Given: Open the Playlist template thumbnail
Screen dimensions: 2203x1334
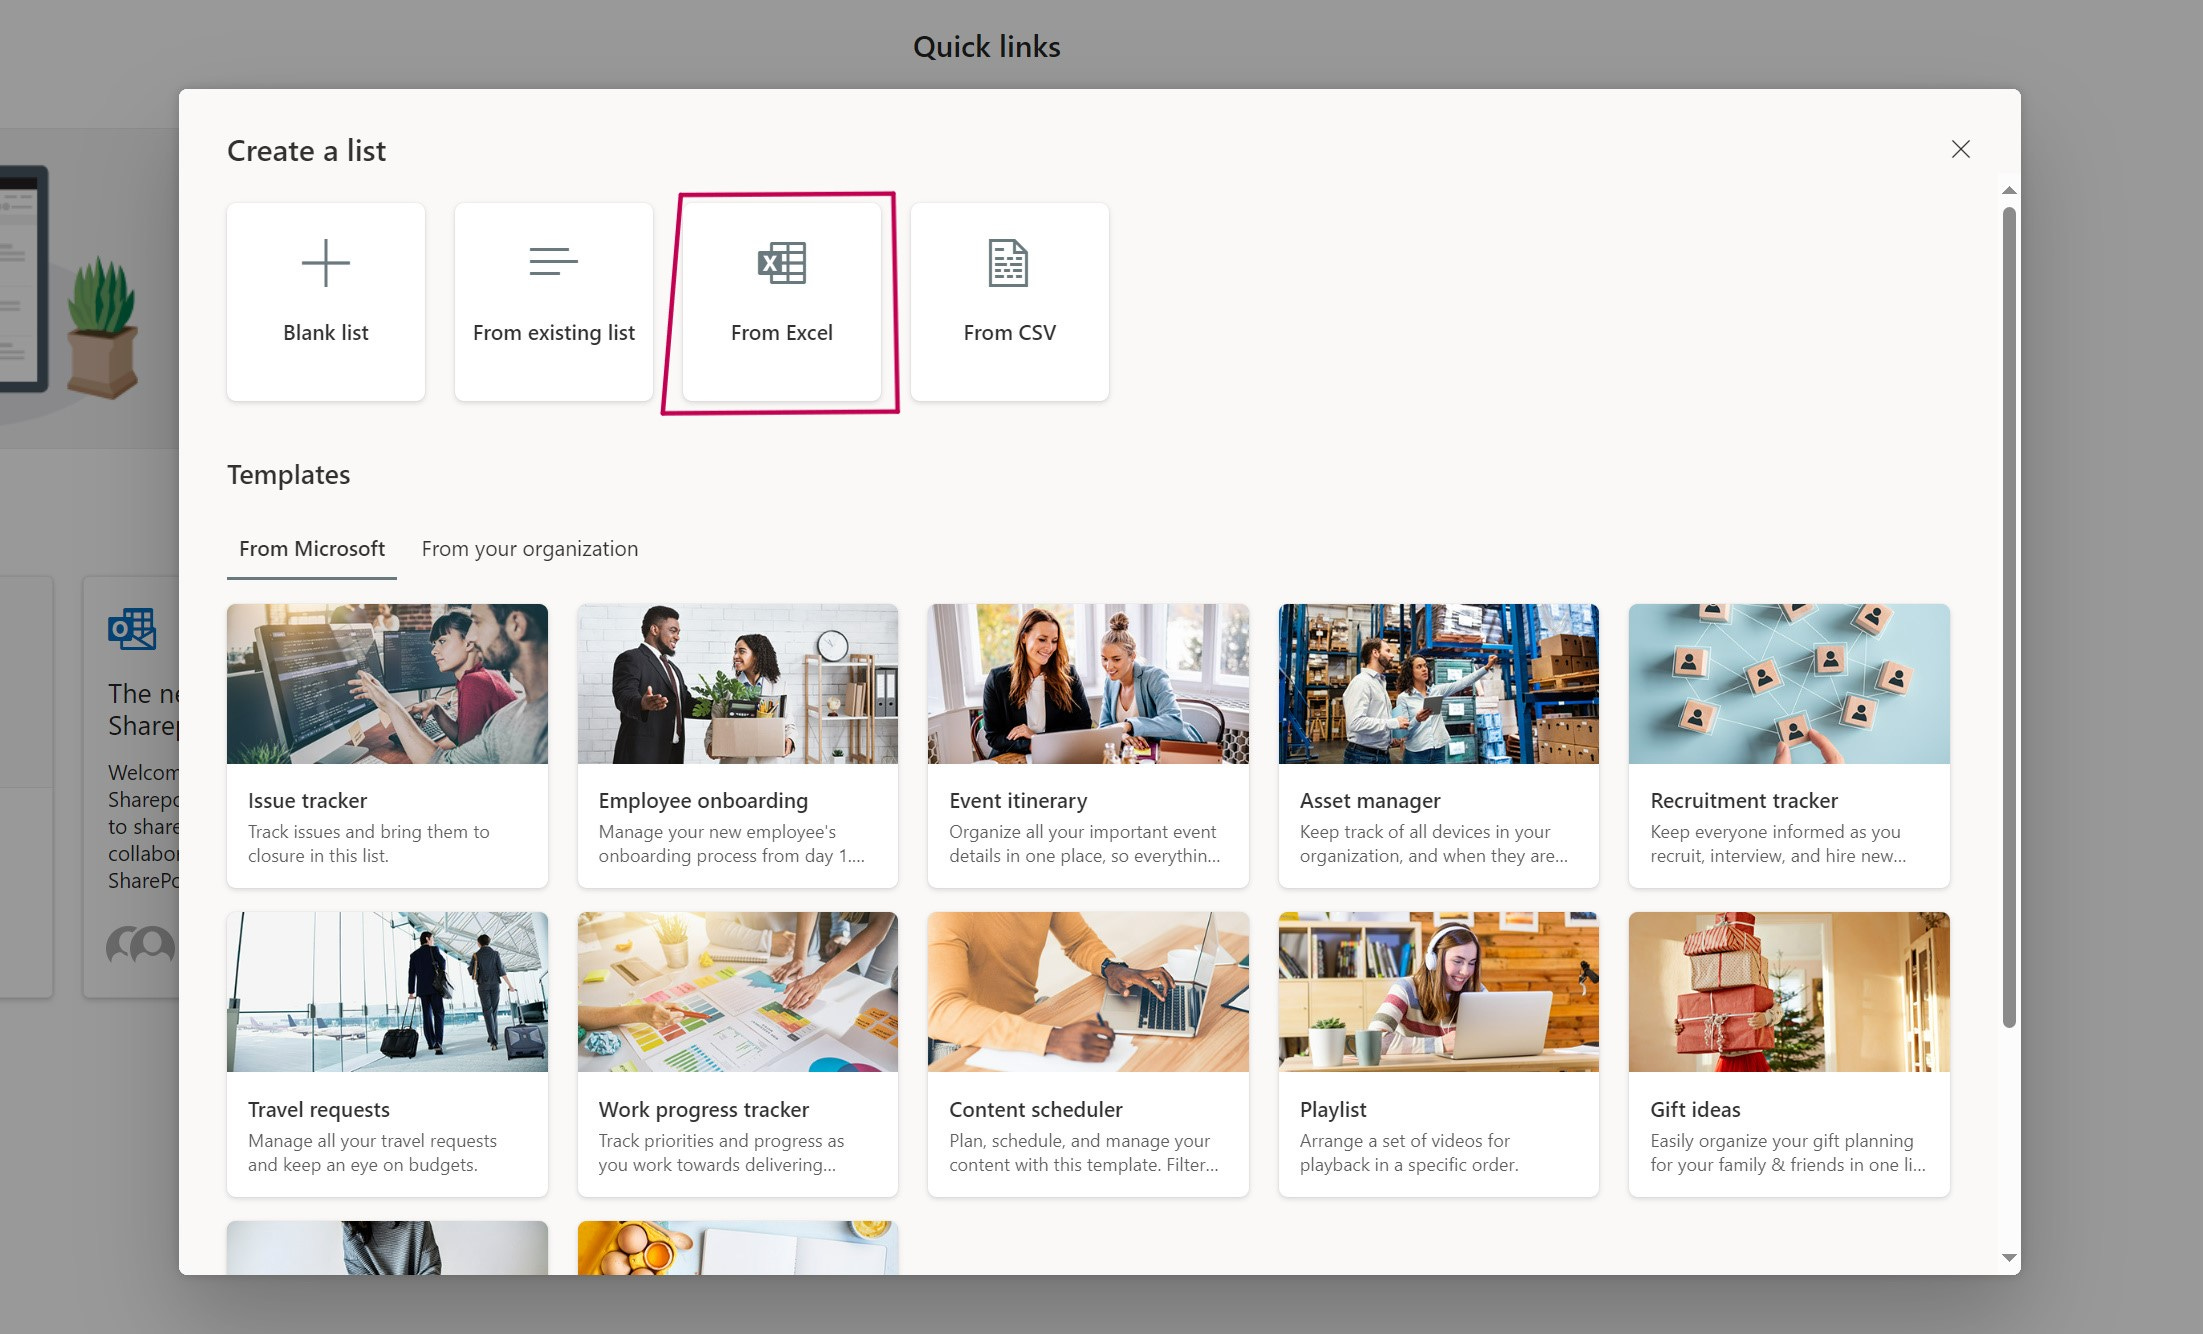Looking at the screenshot, I should (x=1439, y=992).
